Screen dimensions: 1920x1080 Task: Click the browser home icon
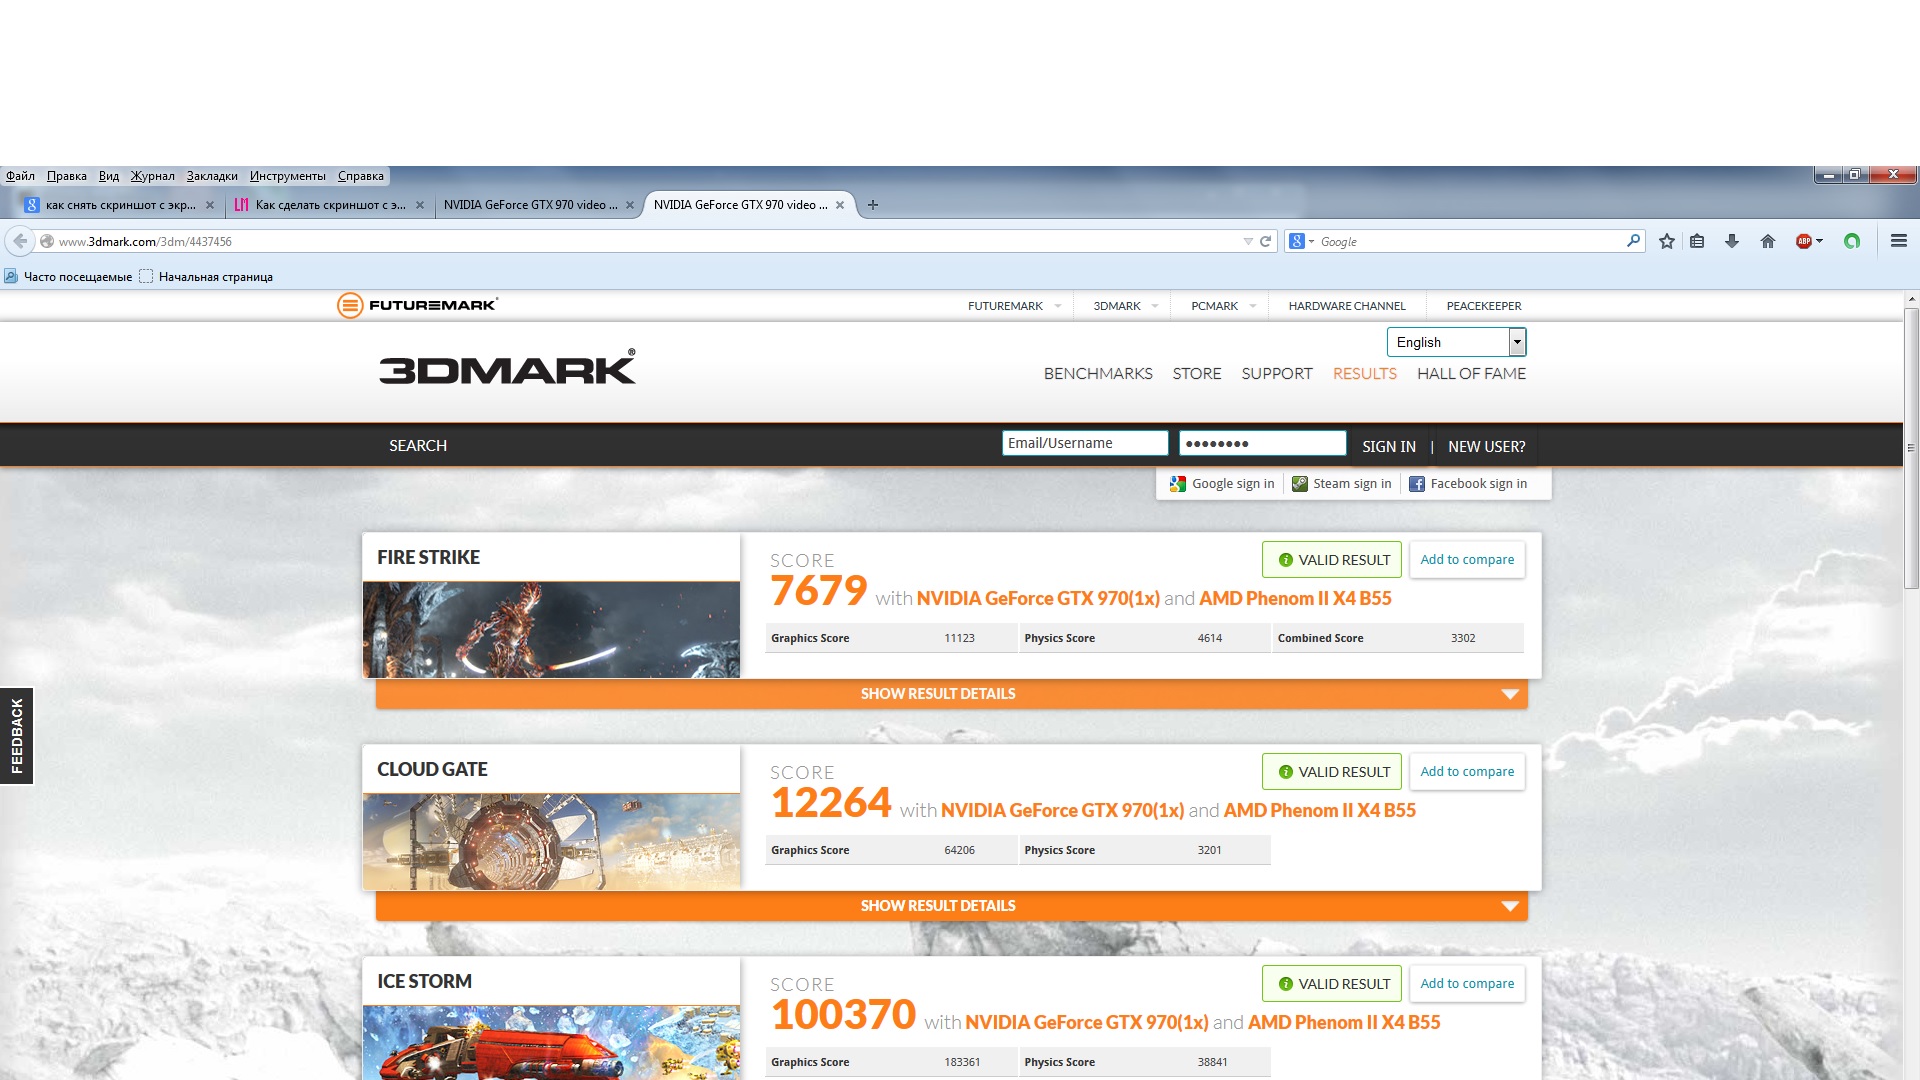coord(1768,241)
